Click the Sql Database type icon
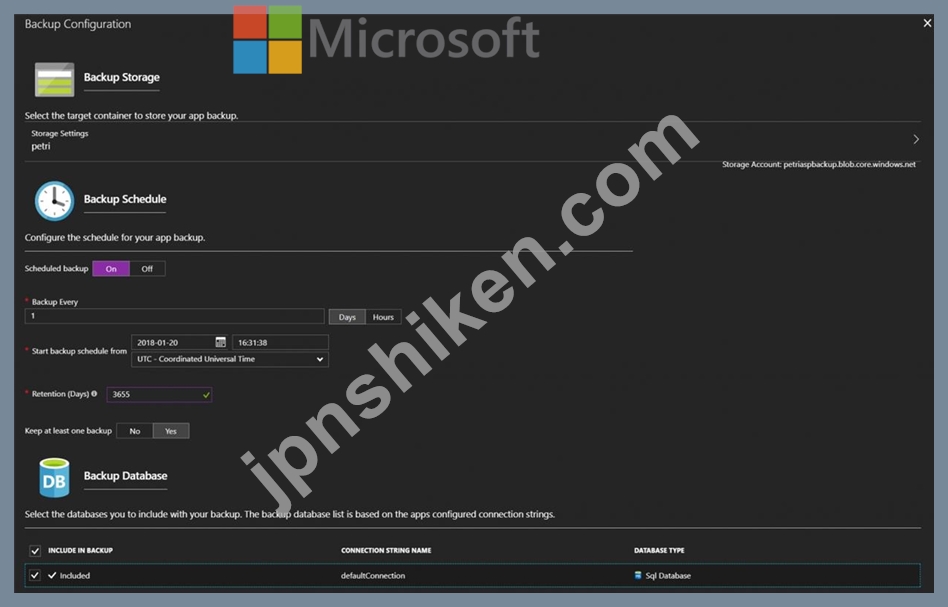 638,576
